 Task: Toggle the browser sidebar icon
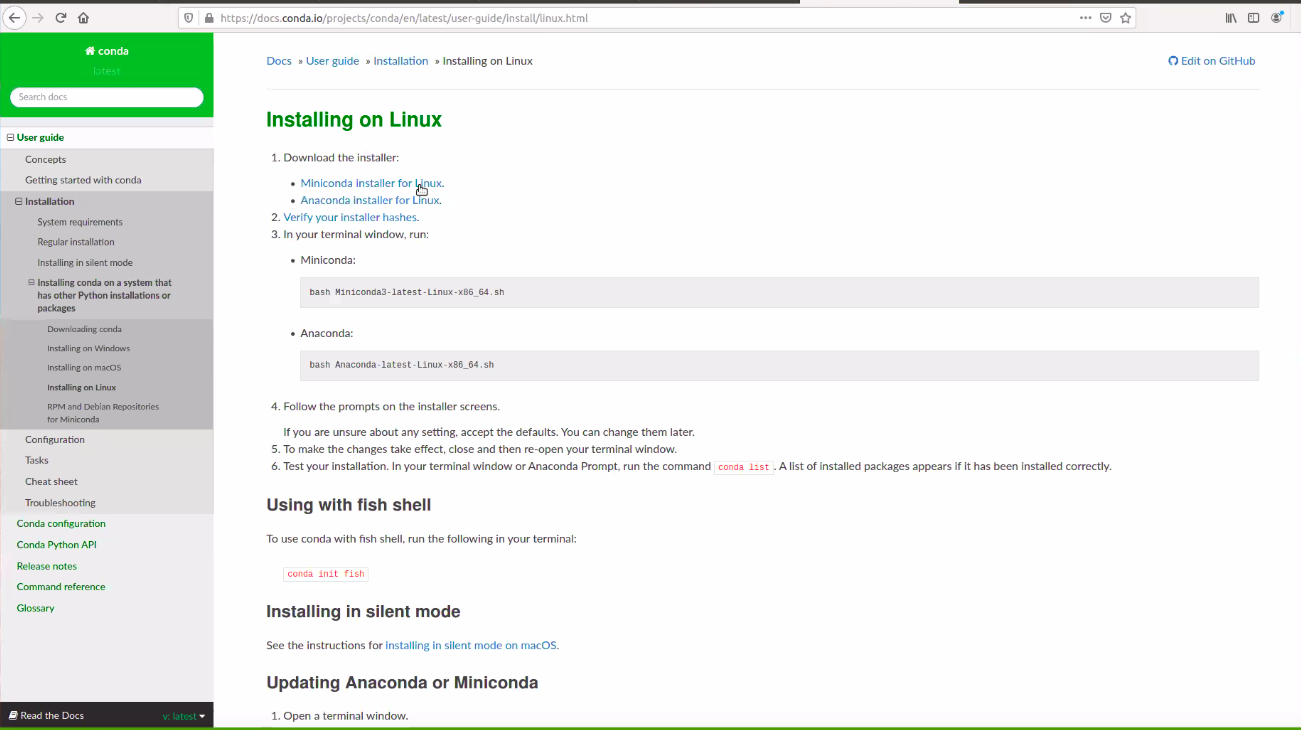click(x=1253, y=17)
